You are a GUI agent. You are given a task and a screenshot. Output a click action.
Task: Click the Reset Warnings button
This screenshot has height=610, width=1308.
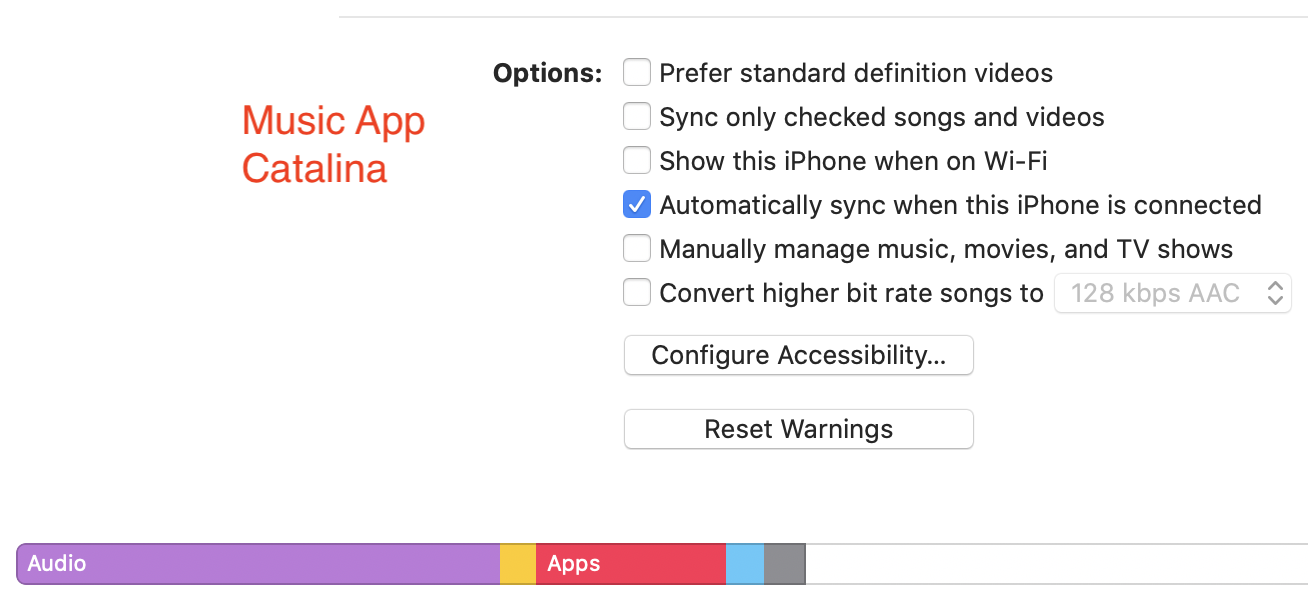tap(798, 429)
